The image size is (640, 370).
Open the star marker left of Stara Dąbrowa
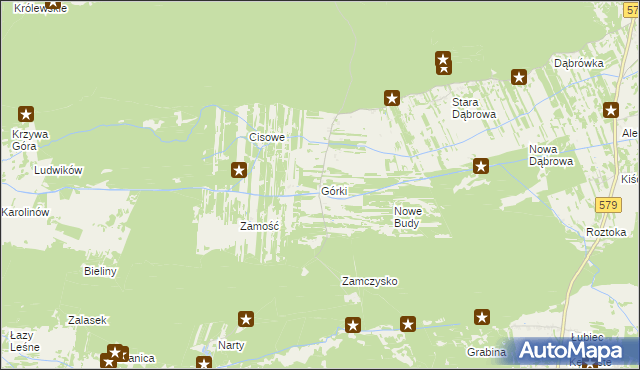click(392, 98)
